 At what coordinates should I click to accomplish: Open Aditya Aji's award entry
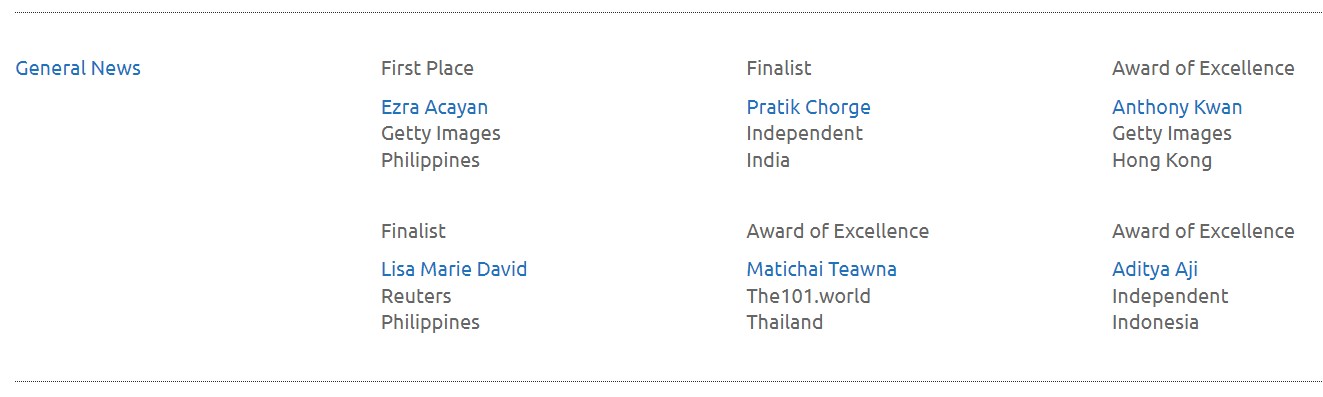click(1155, 269)
